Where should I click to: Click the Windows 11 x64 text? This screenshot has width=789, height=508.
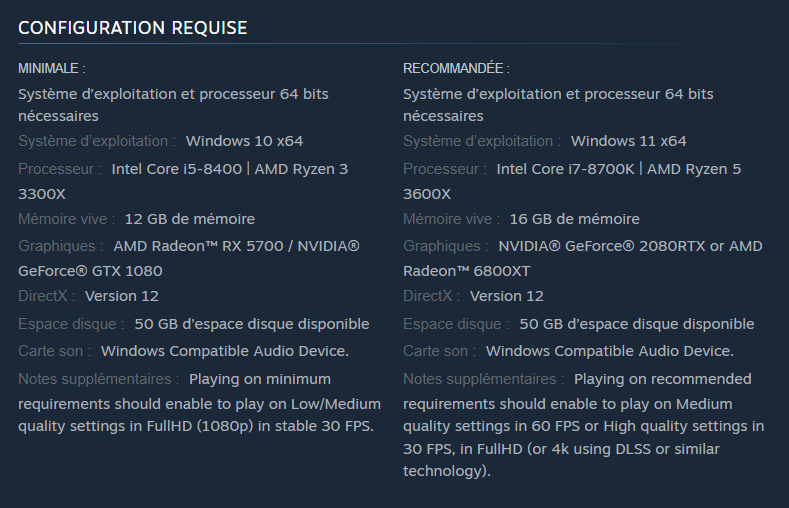coord(629,141)
